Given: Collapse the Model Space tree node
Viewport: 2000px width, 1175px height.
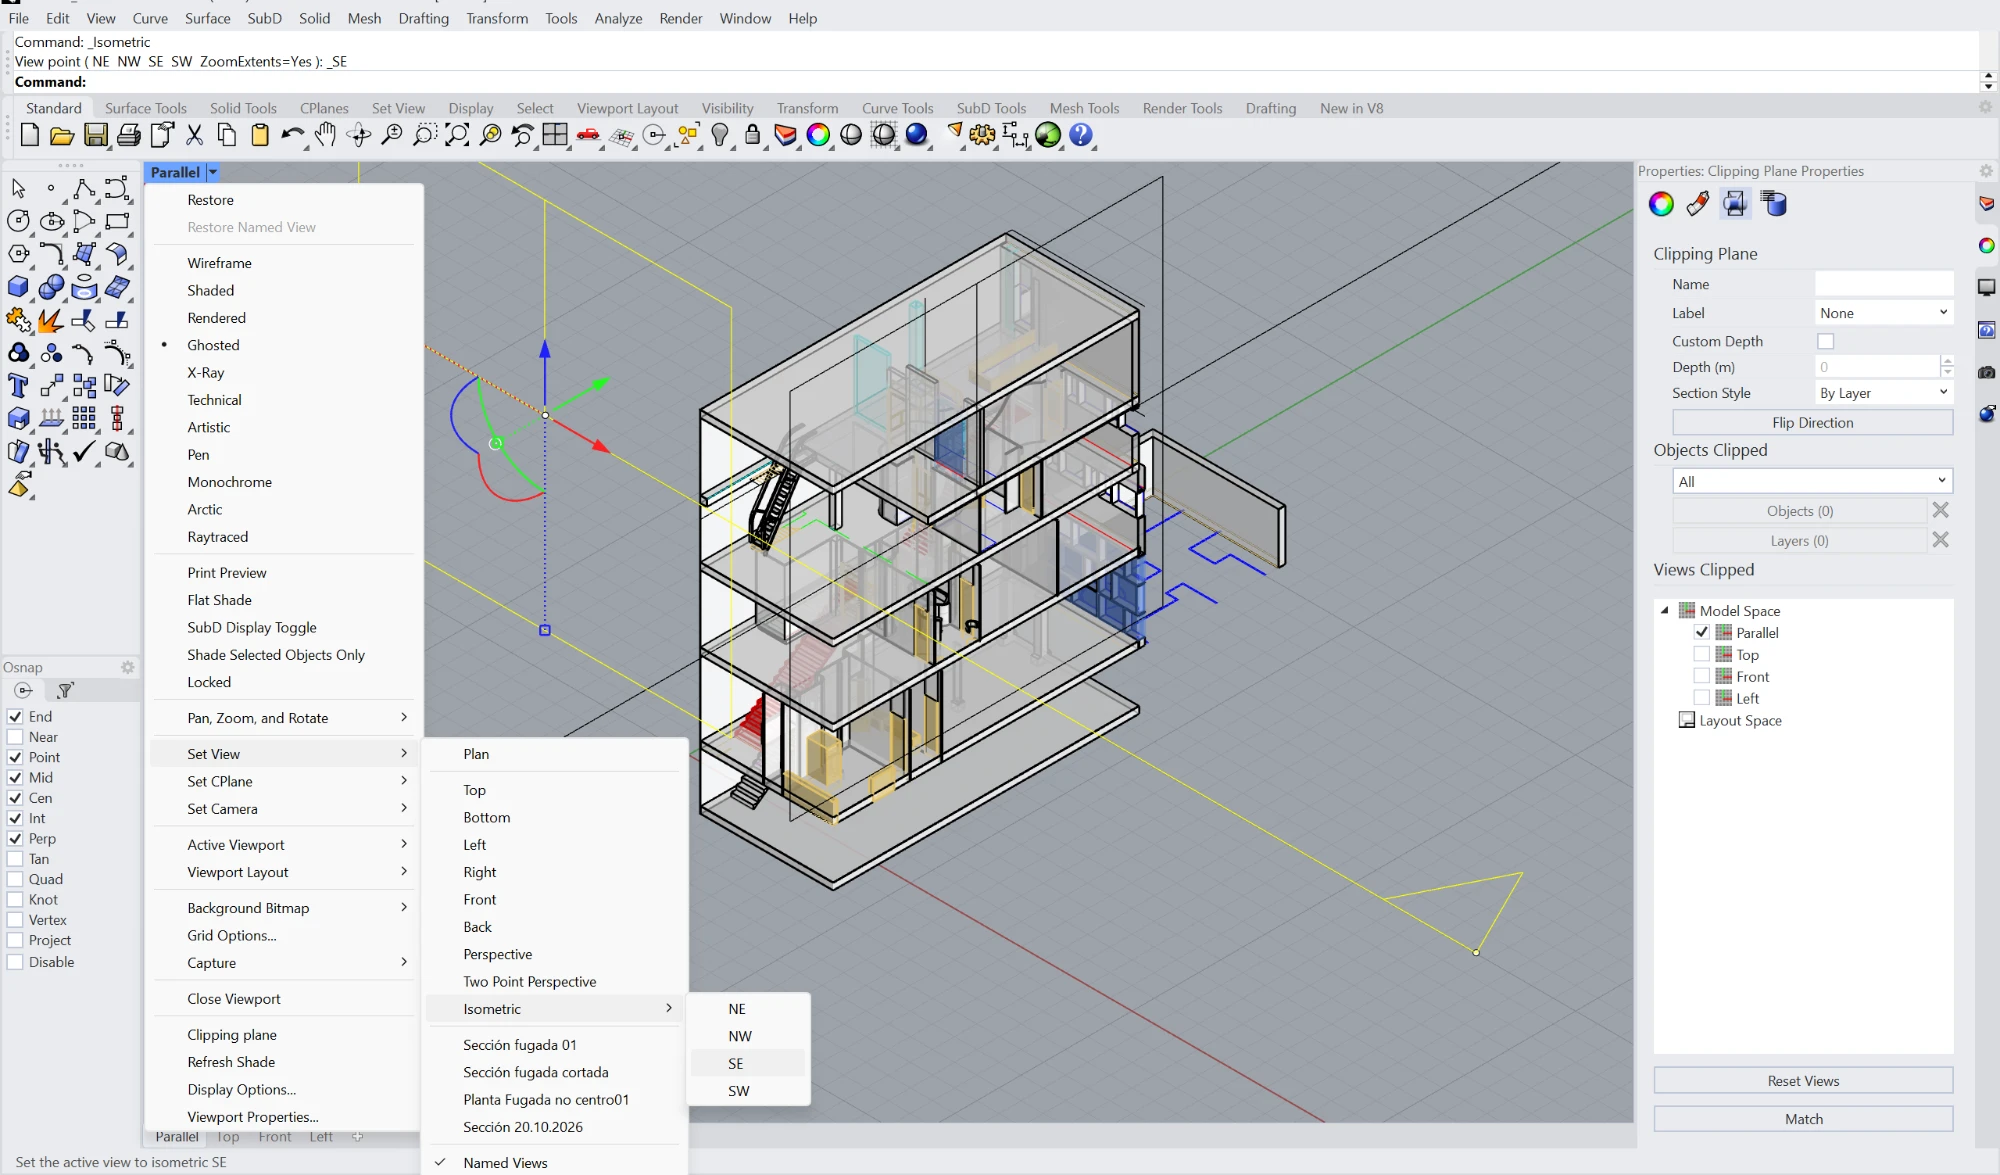Looking at the screenshot, I should 1665,610.
